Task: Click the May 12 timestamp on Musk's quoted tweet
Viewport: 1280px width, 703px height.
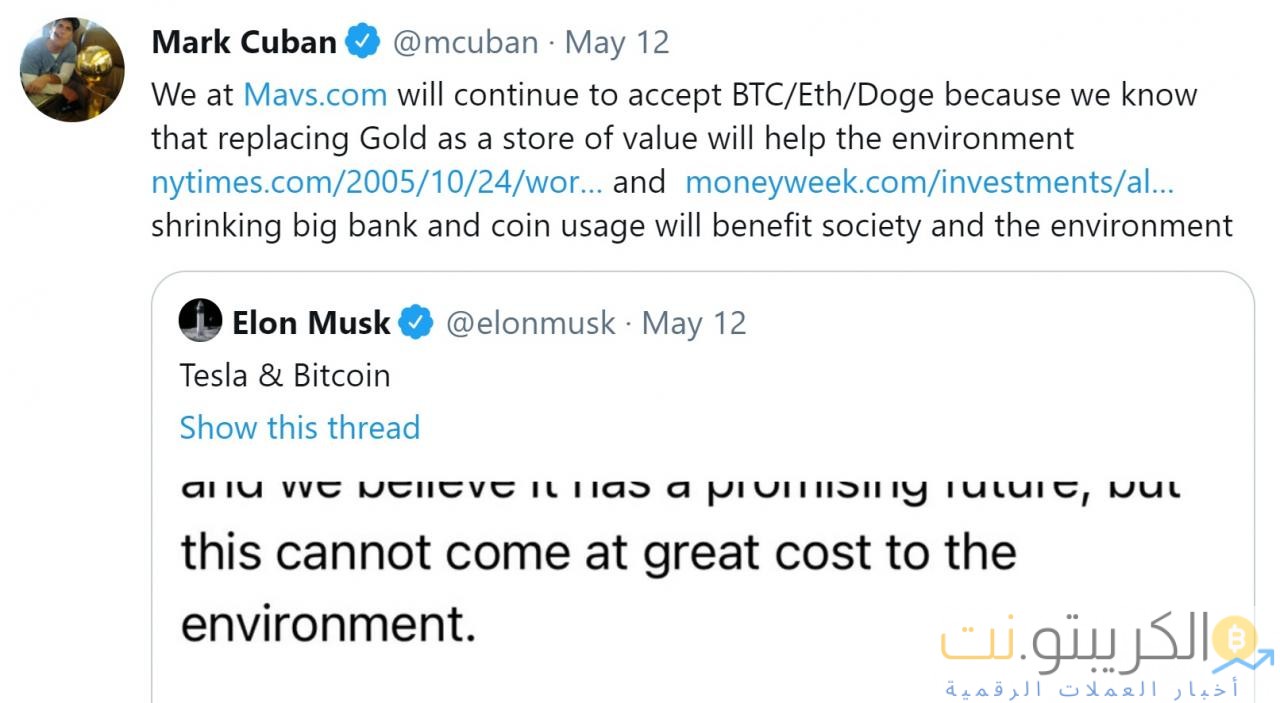Action: (x=694, y=323)
